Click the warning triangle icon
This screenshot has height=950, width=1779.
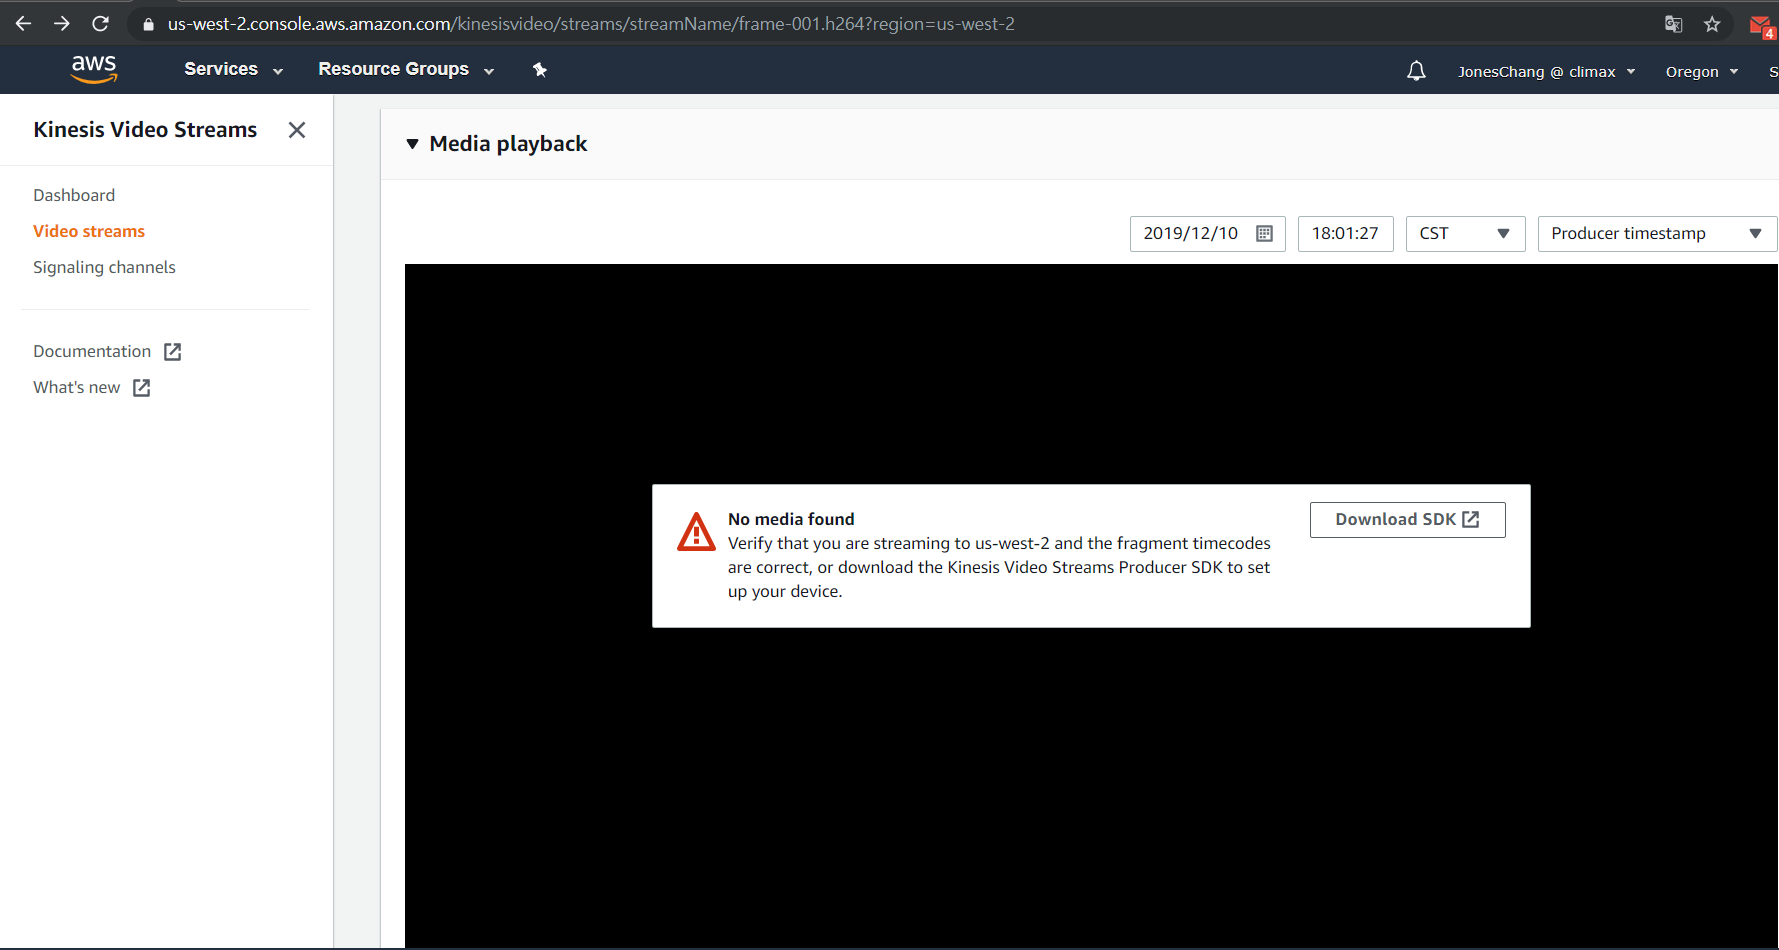pyautogui.click(x=696, y=532)
